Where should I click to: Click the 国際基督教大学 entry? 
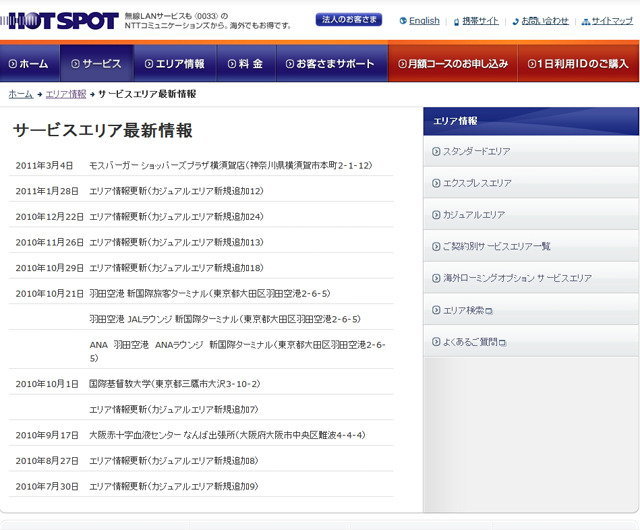click(x=175, y=384)
